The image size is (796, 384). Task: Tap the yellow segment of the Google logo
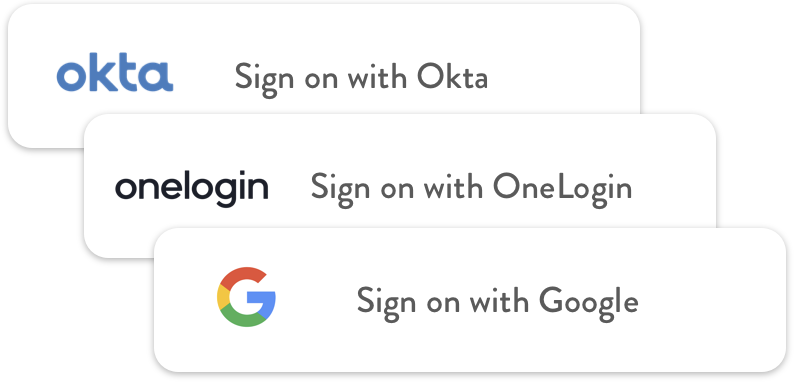(223, 297)
